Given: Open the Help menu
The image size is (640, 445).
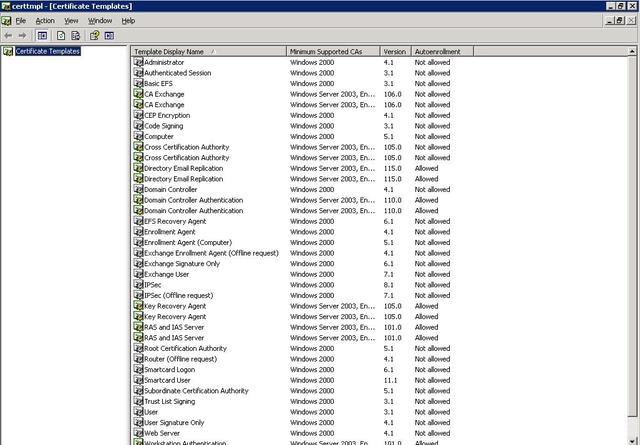Looking at the screenshot, I should tap(128, 21).
